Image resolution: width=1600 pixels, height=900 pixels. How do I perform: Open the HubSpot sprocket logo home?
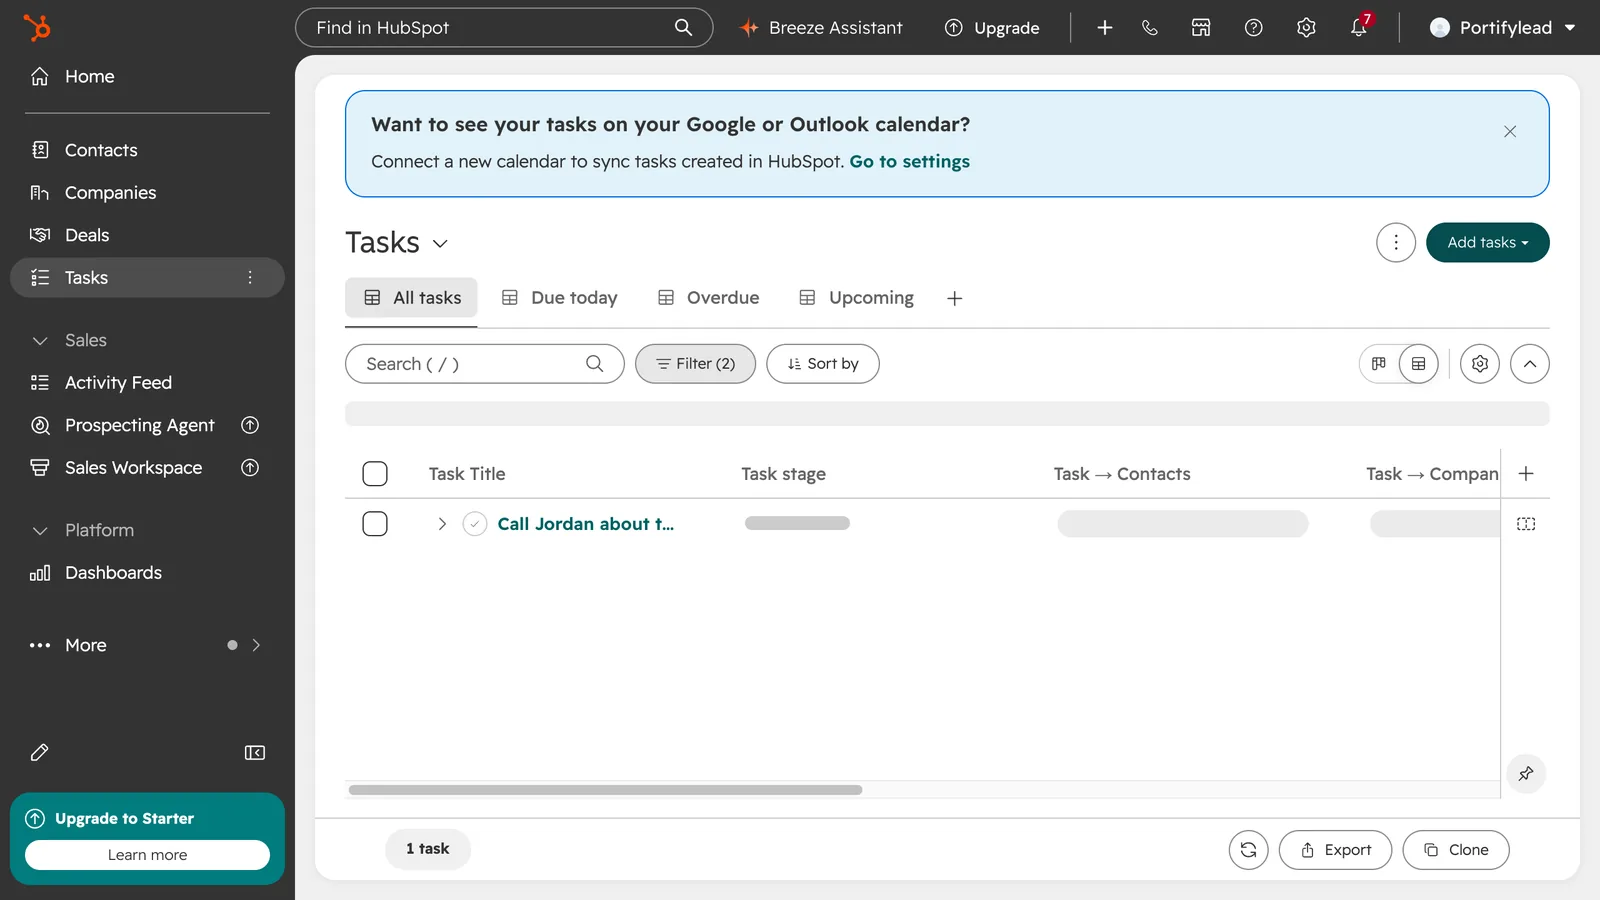coord(37,28)
